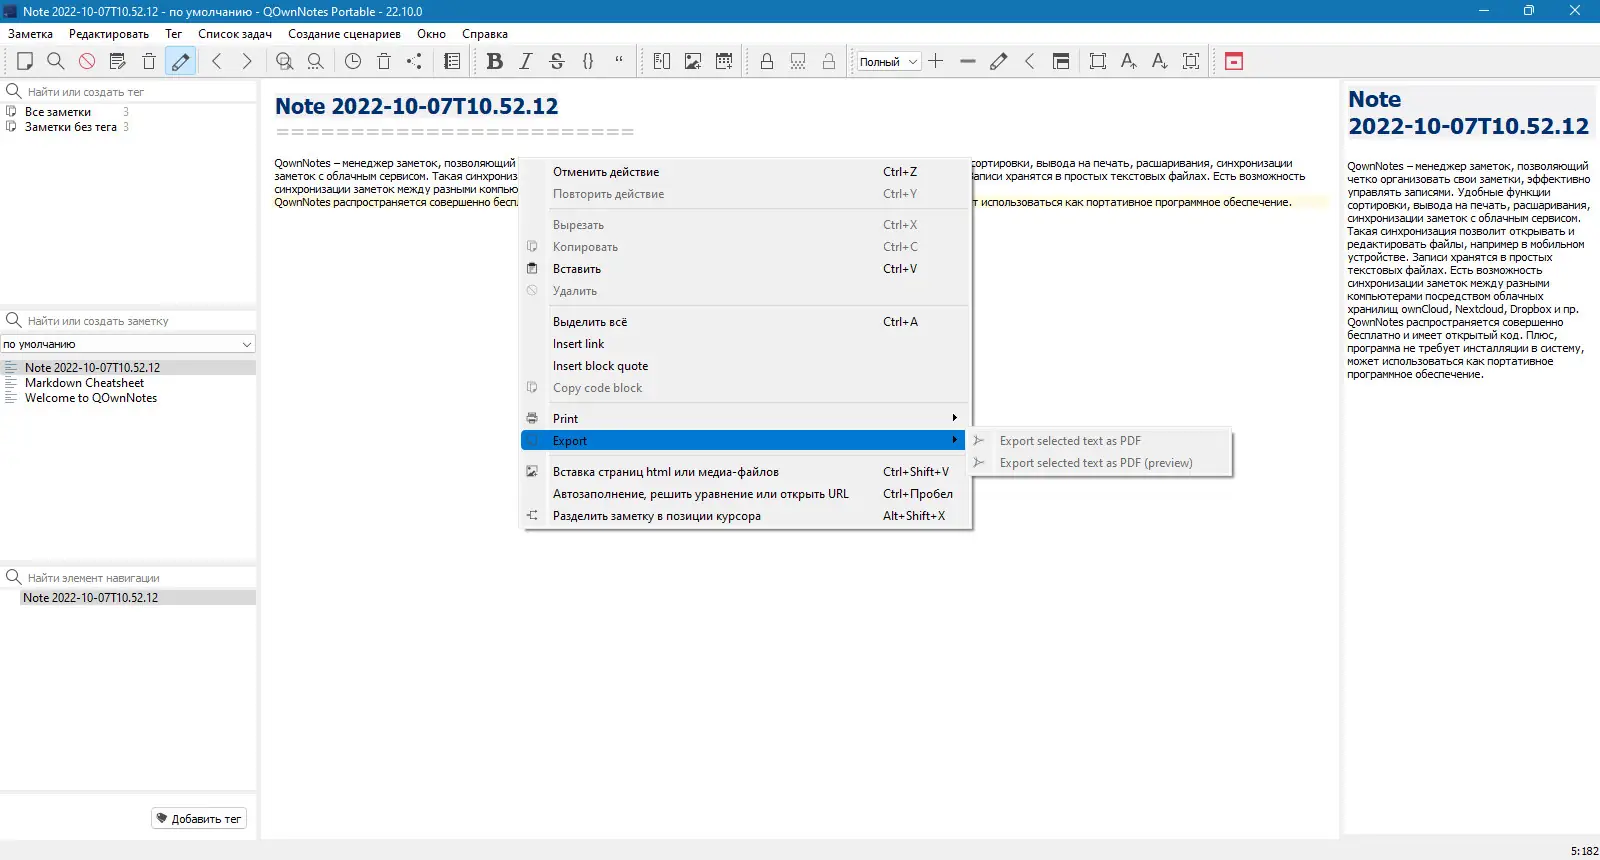Image resolution: width=1600 pixels, height=860 pixels.
Task: Apply bold formatting
Action: click(x=494, y=61)
